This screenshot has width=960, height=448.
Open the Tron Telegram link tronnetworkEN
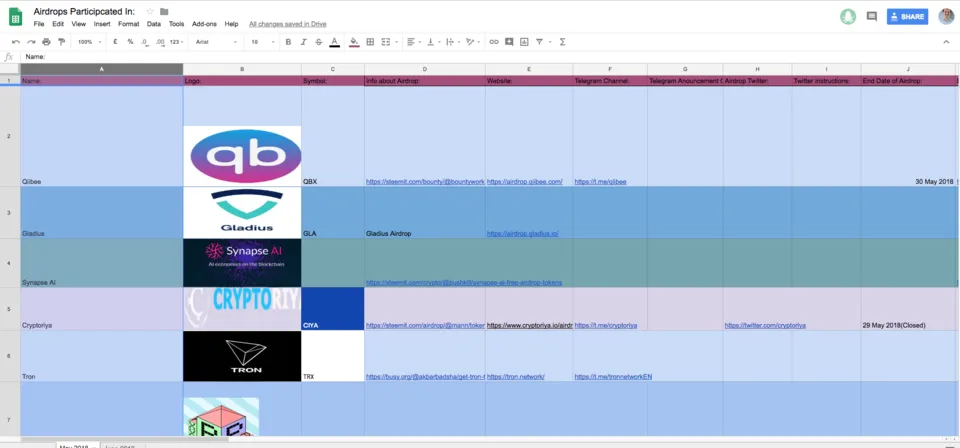click(613, 376)
